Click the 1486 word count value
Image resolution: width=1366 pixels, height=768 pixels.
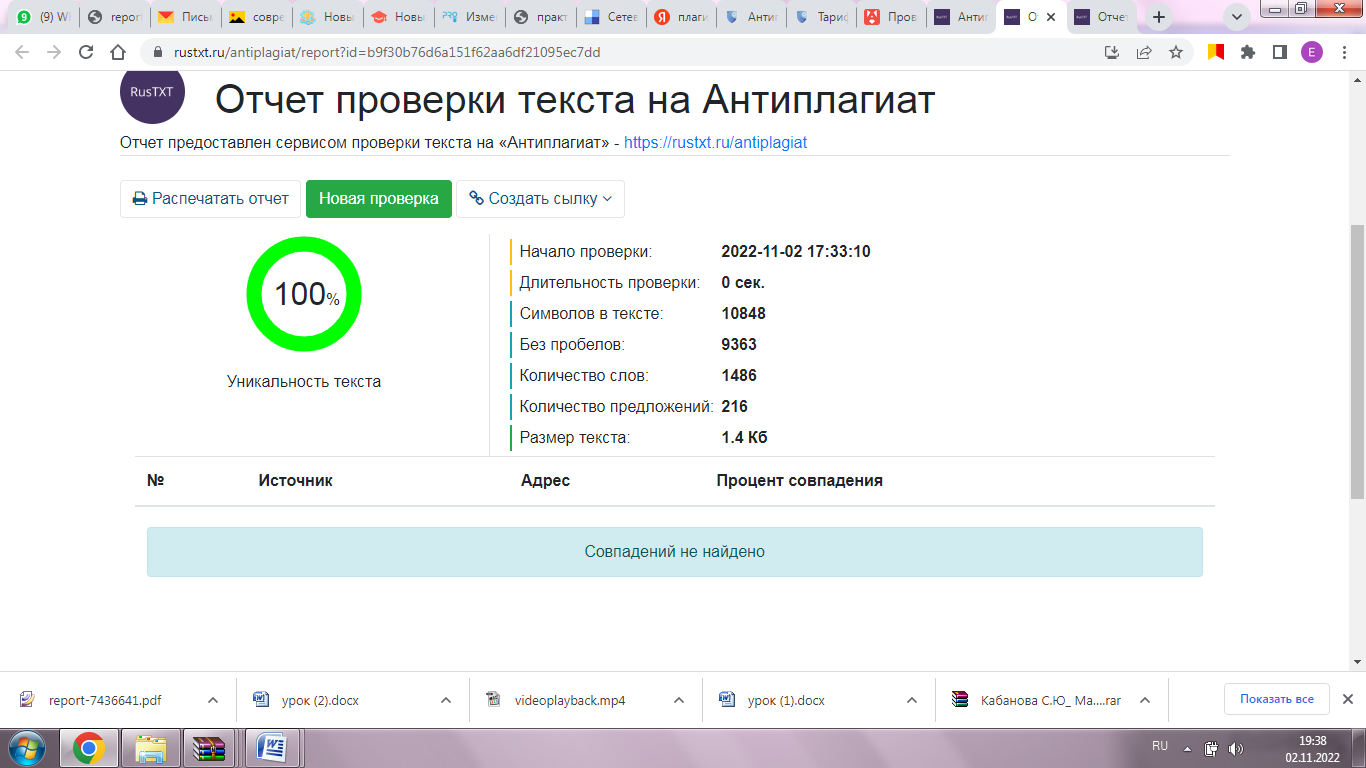pyautogui.click(x=739, y=376)
